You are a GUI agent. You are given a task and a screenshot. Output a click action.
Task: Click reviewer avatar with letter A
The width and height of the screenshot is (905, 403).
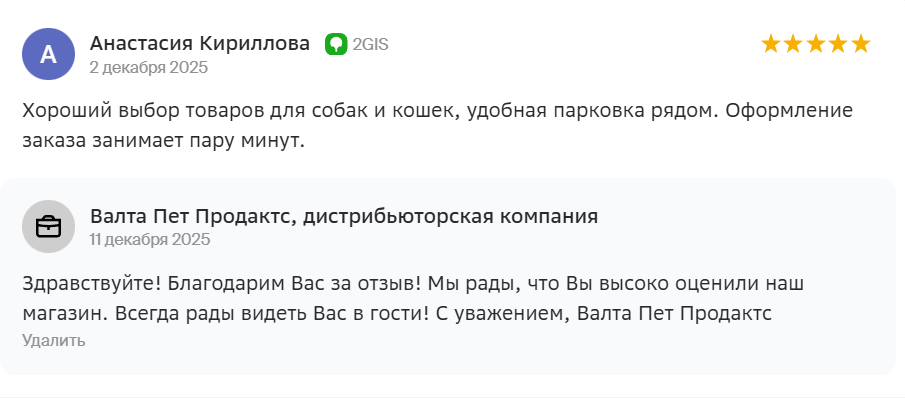pyautogui.click(x=48, y=55)
